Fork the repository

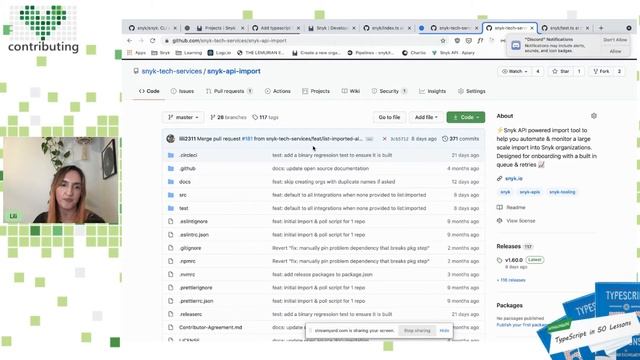(601, 71)
